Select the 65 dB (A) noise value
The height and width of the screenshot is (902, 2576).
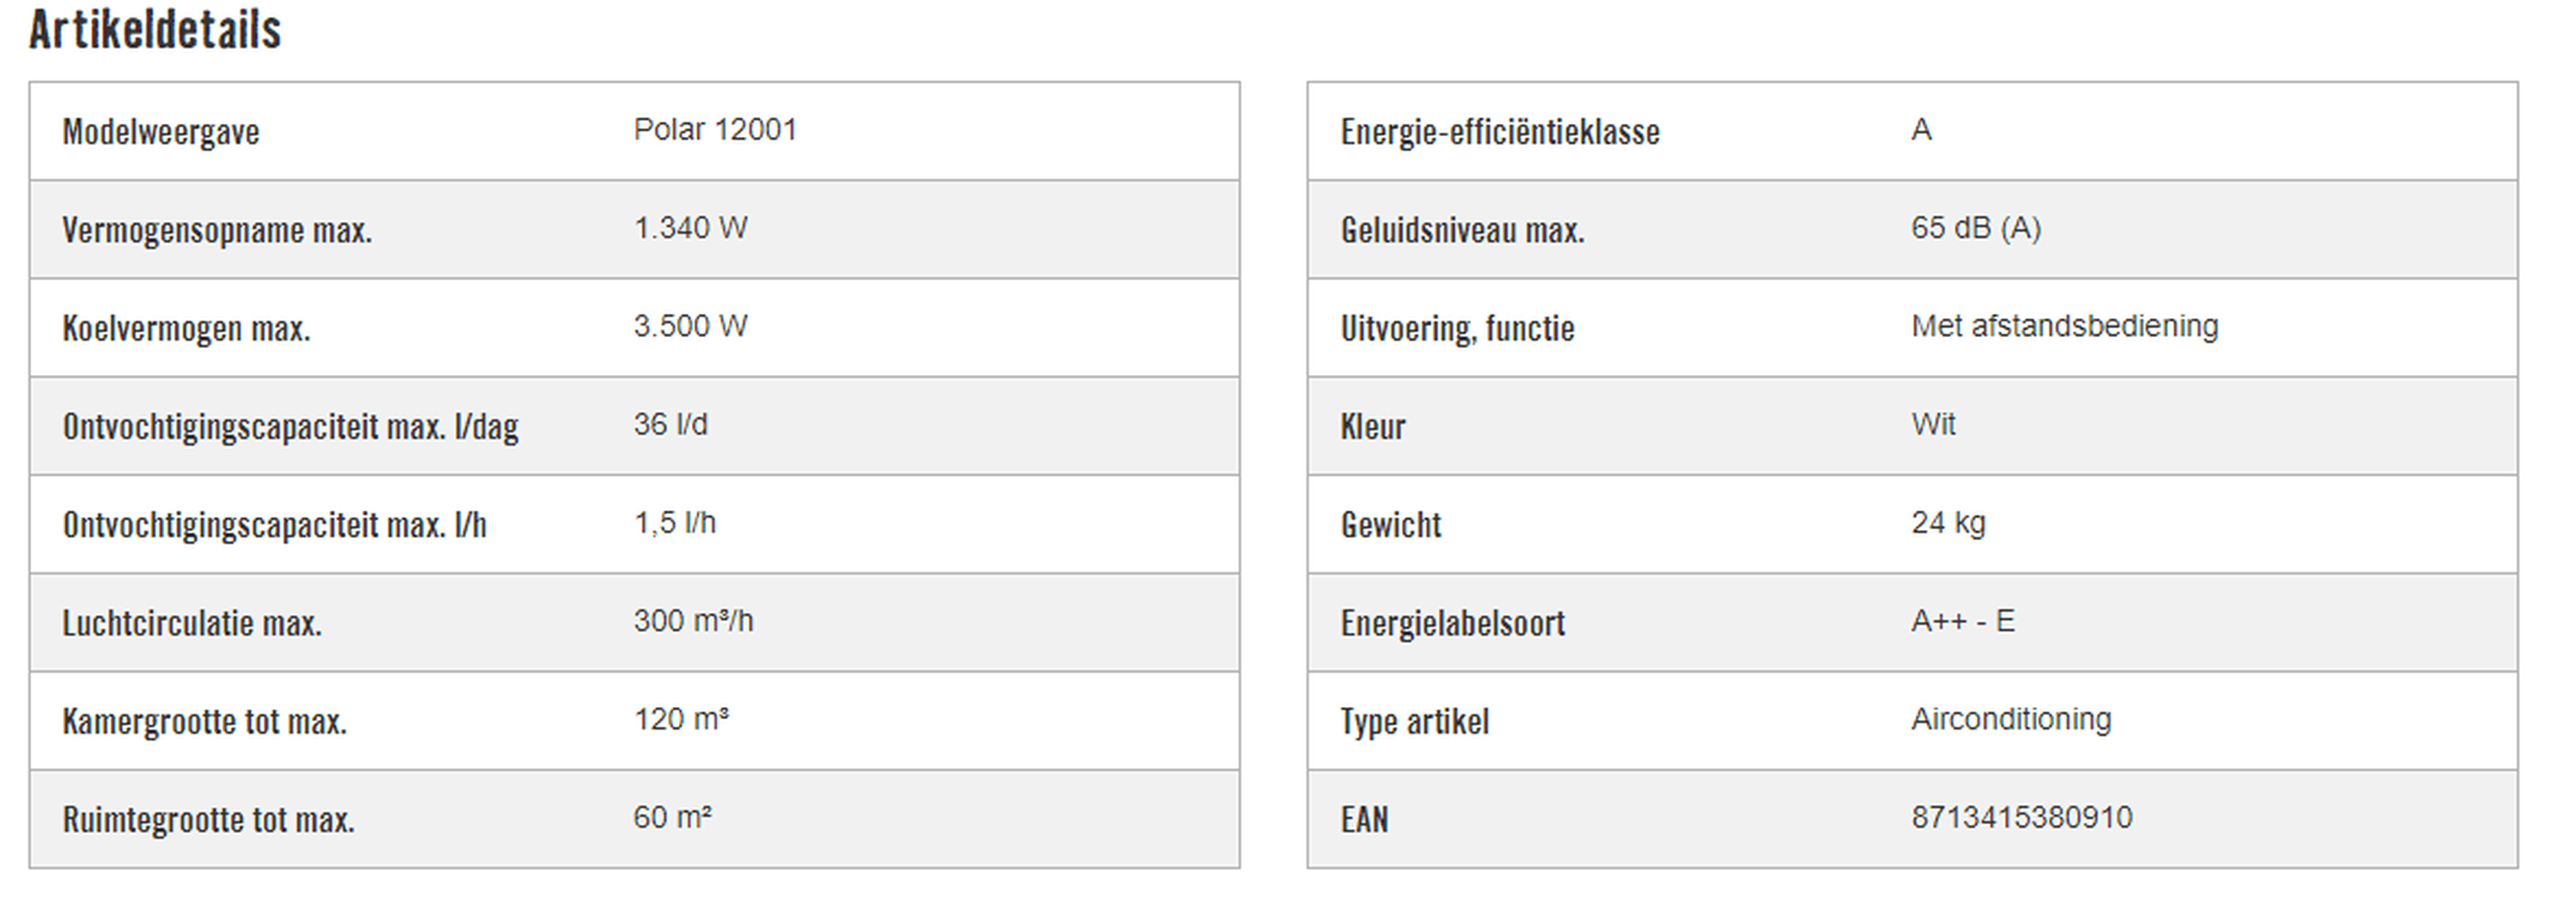[x=1976, y=228]
